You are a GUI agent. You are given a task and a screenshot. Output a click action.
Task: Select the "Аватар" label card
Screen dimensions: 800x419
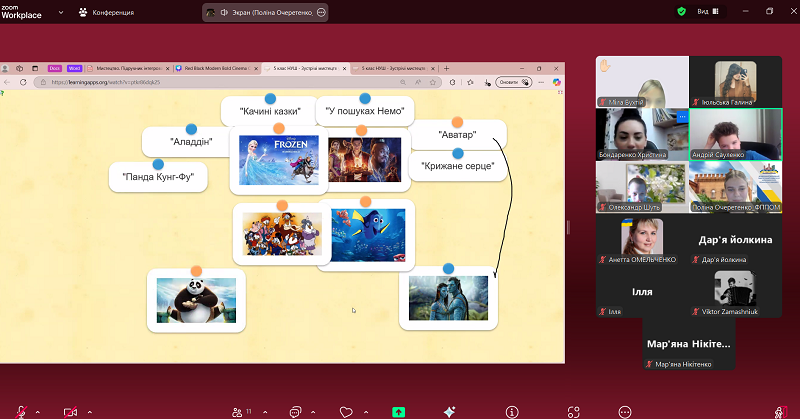(458, 135)
